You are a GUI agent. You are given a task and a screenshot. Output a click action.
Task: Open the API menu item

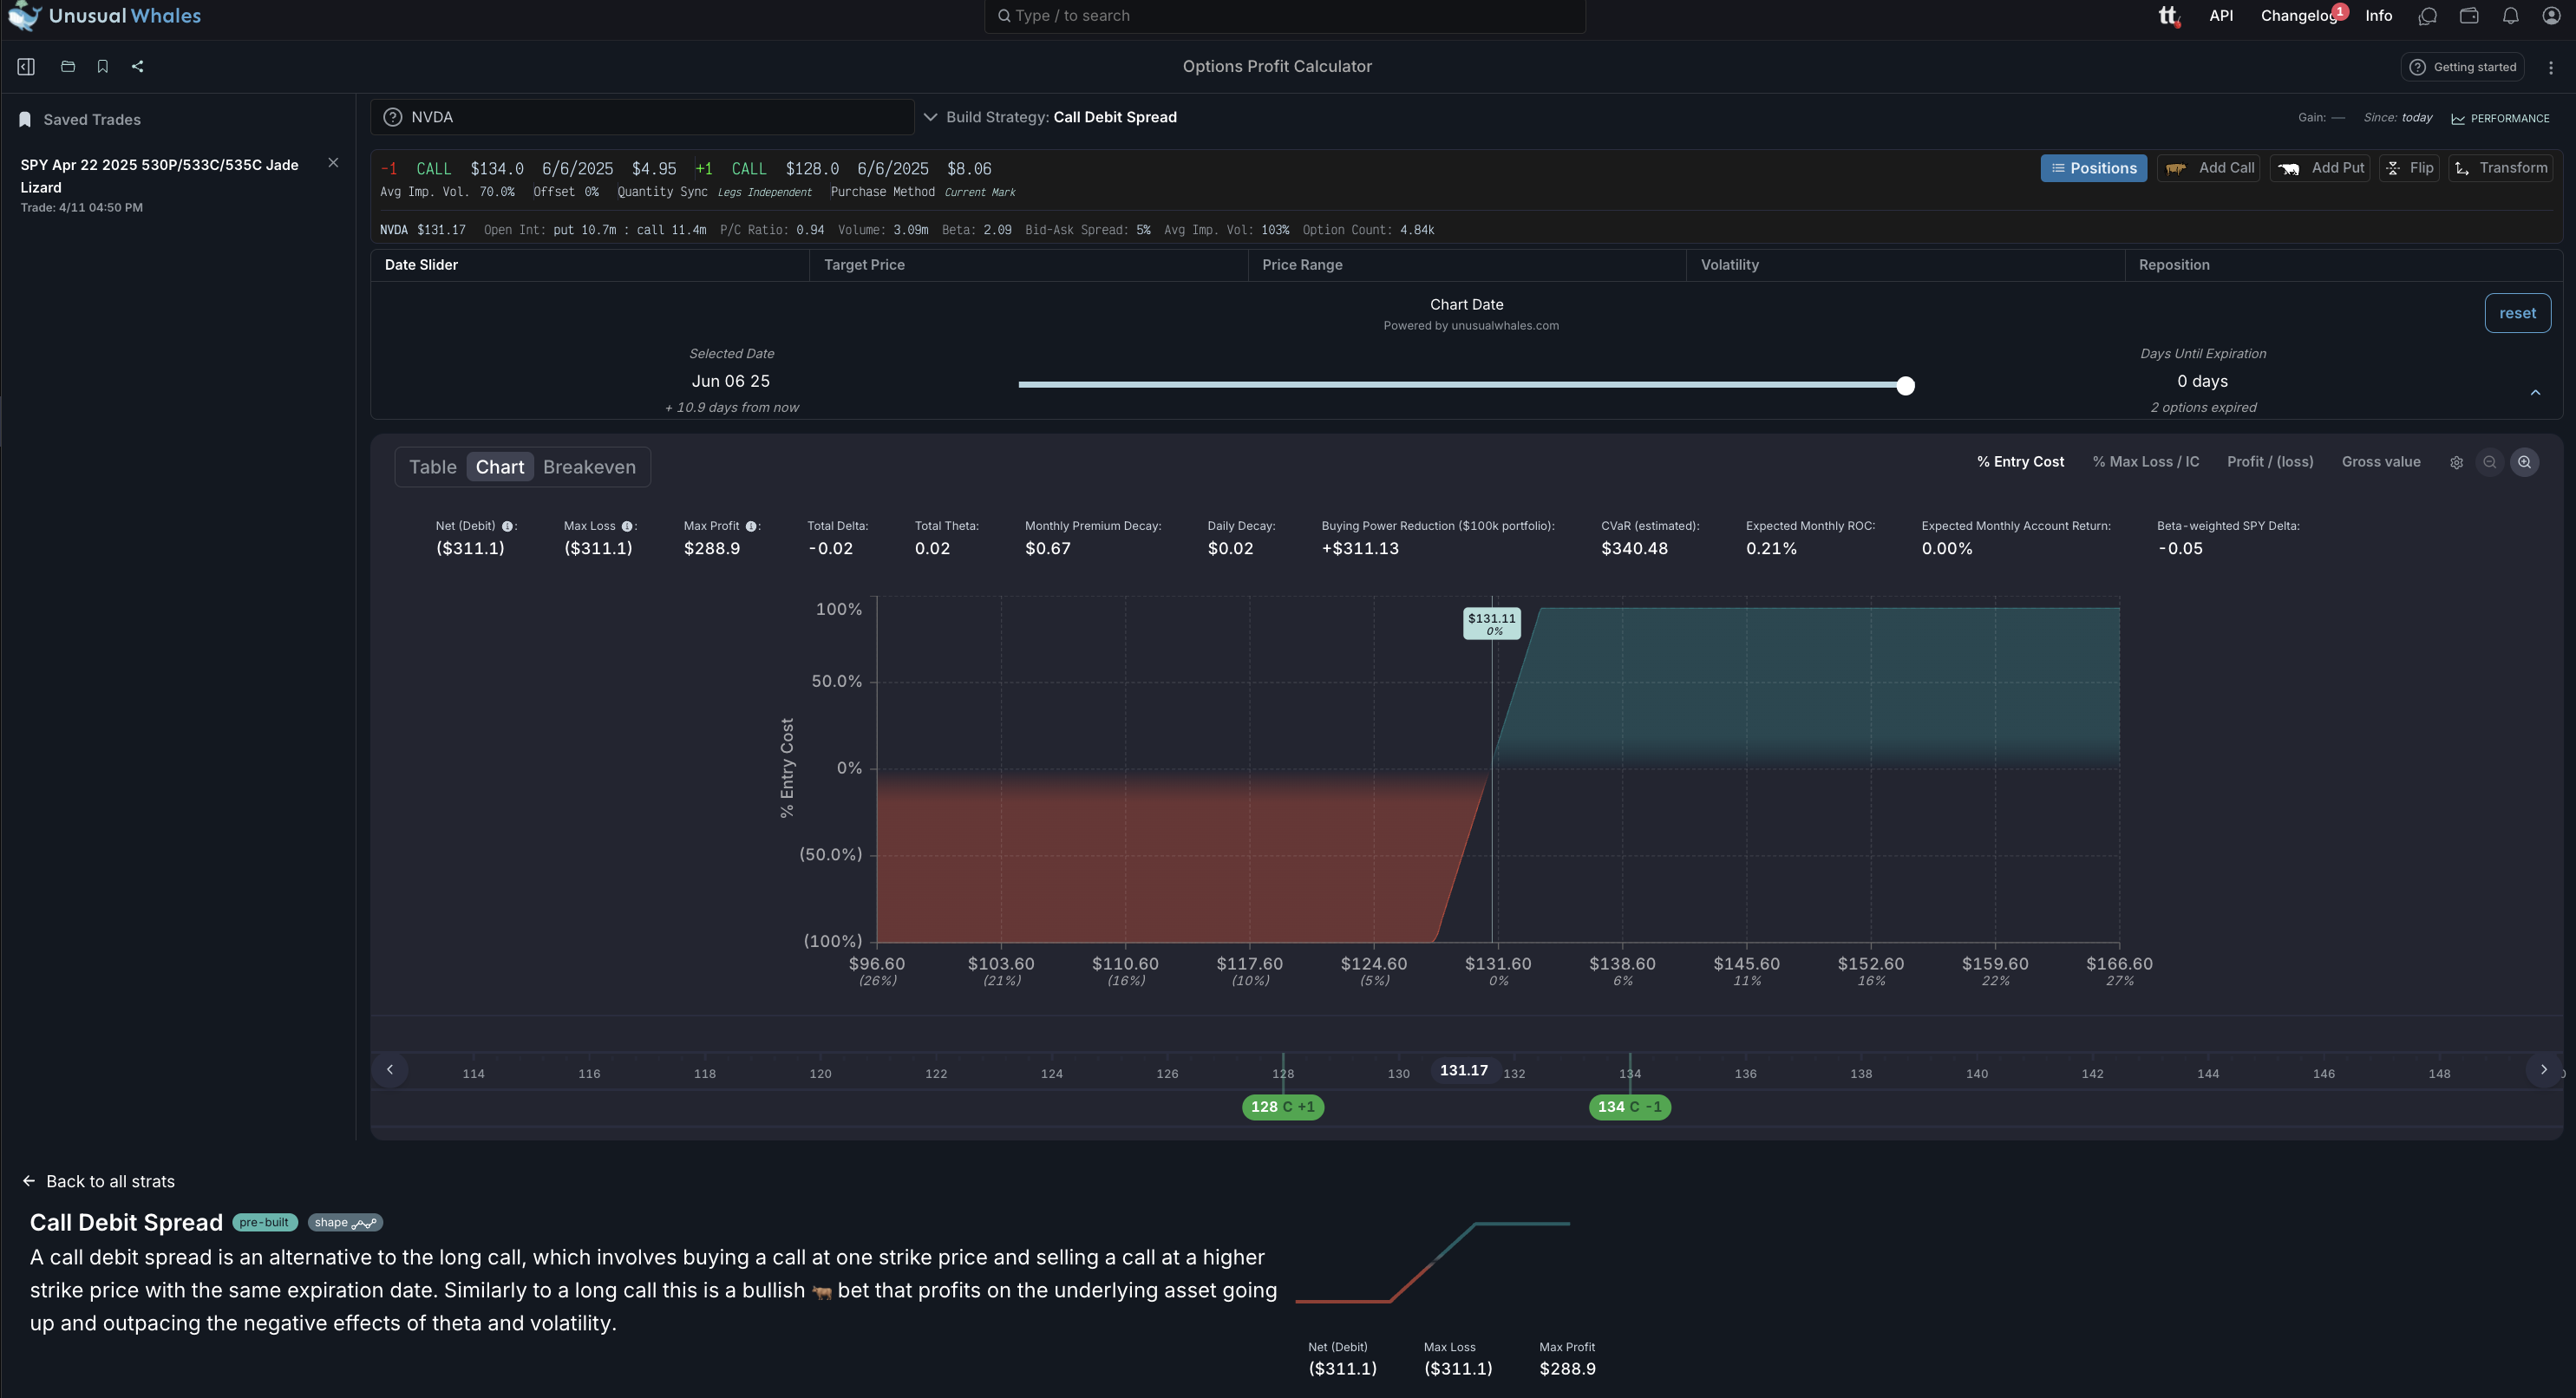click(2221, 16)
